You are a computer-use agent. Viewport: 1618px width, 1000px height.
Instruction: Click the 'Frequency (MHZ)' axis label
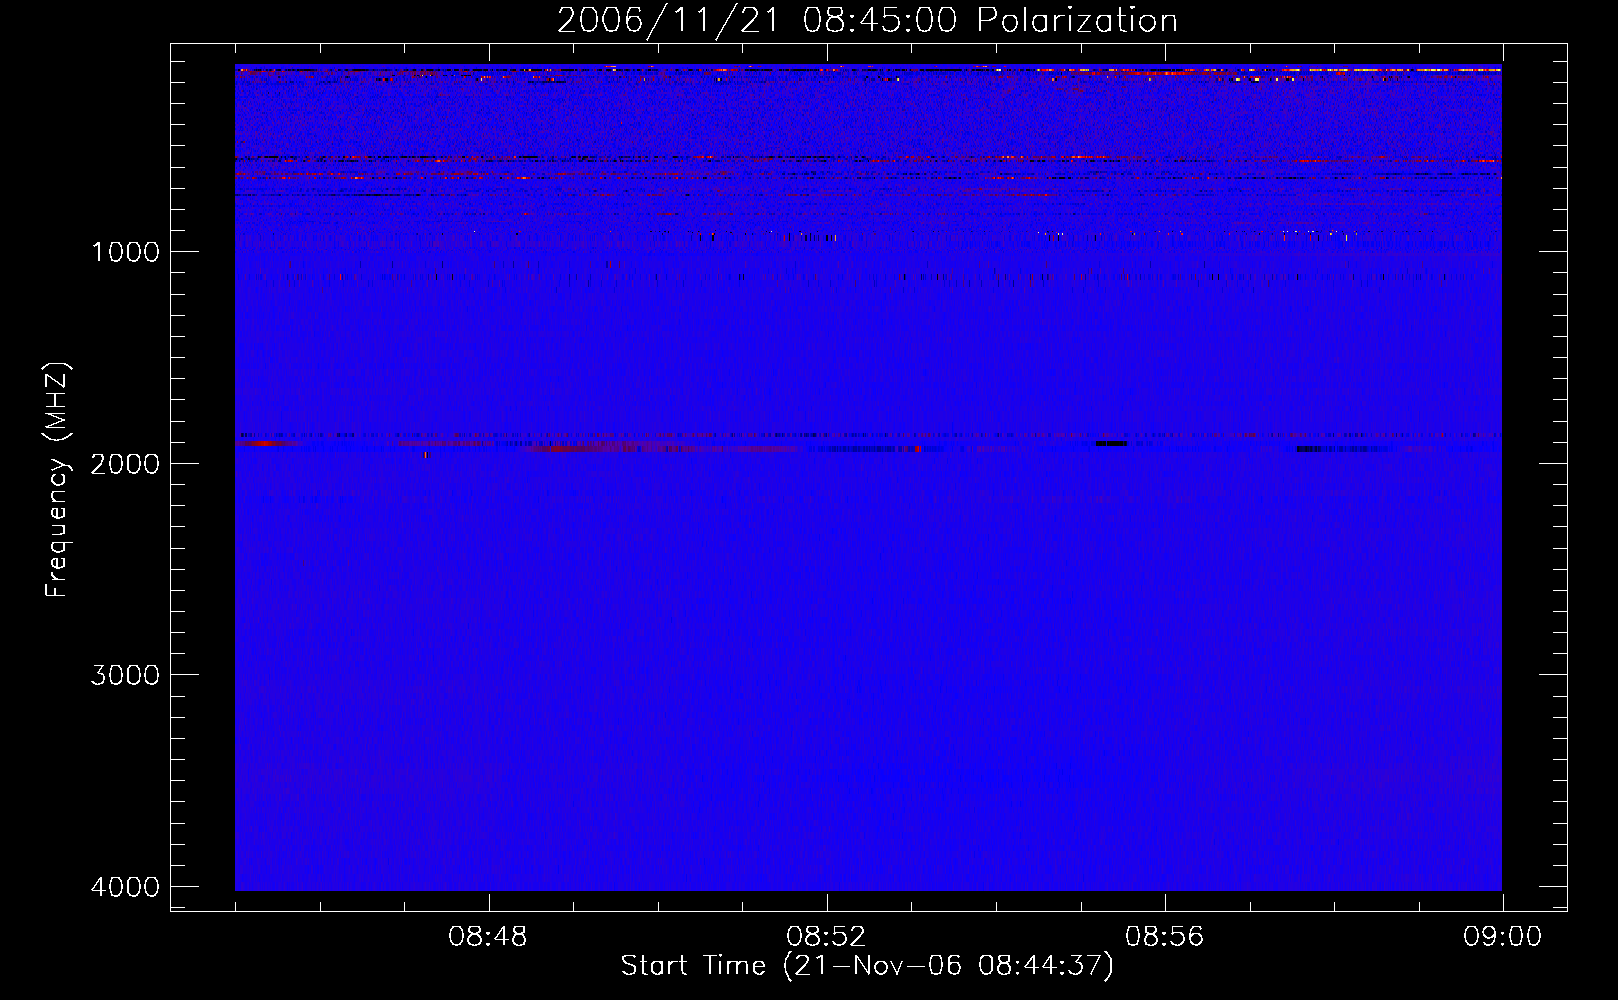(x=58, y=480)
